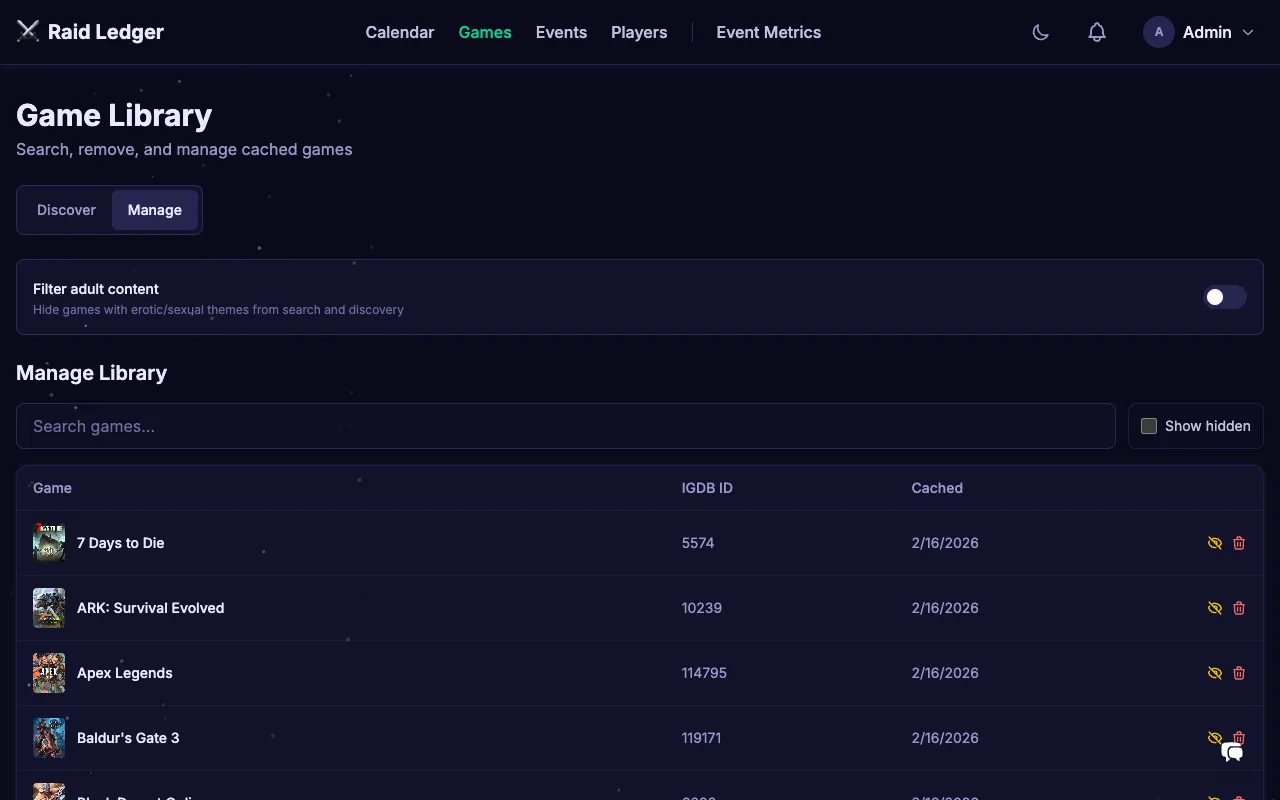Check the Show hidden checkbox
The image size is (1280, 800).
(x=1148, y=426)
